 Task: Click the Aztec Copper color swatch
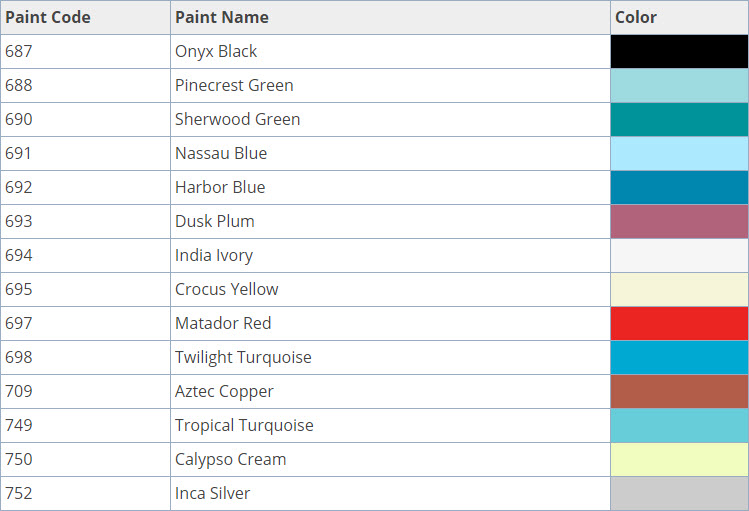pyautogui.click(x=679, y=392)
